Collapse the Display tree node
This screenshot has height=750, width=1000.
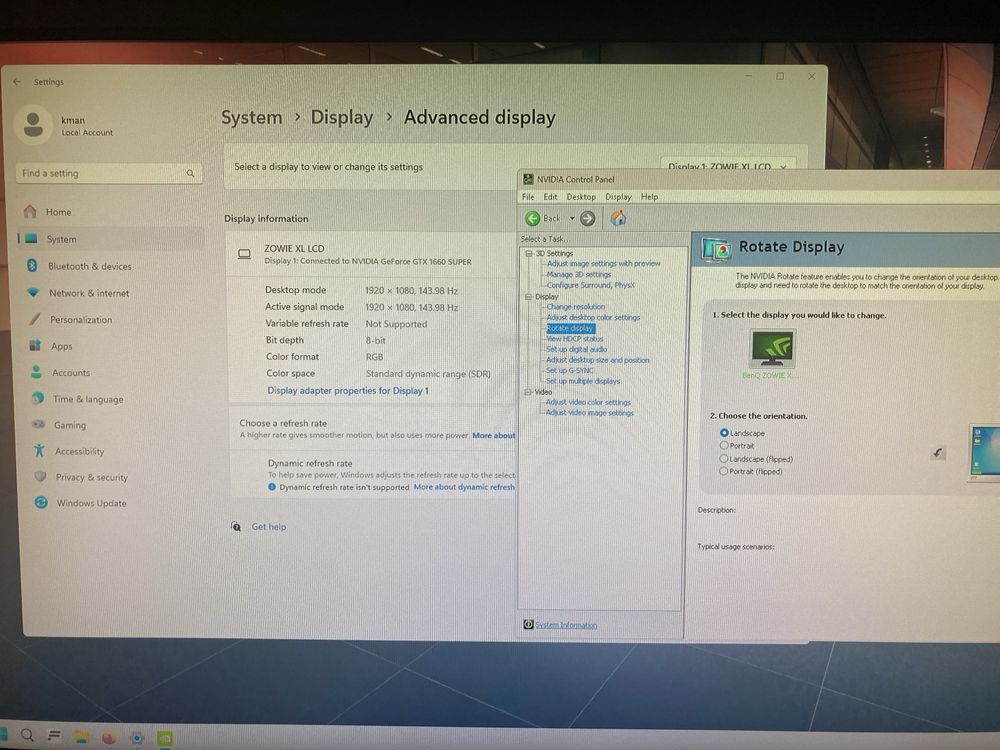(528, 297)
